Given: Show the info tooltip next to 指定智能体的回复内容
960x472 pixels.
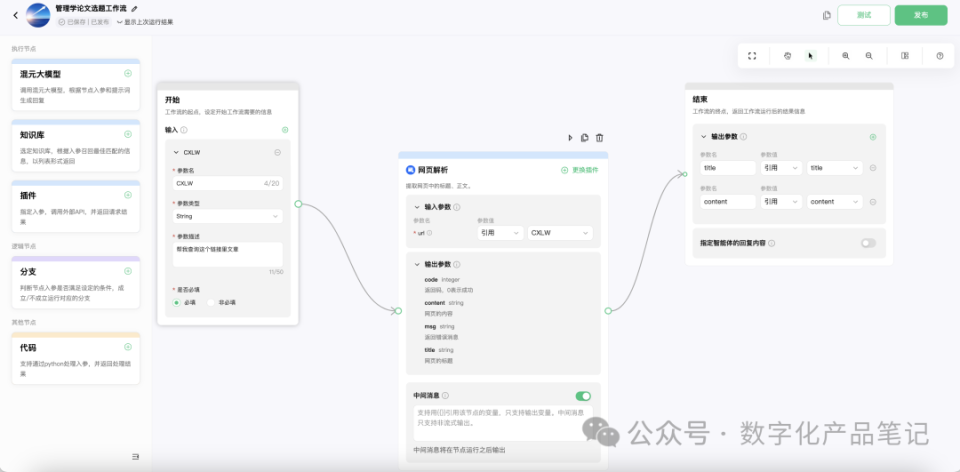Looking at the screenshot, I should [x=771, y=243].
